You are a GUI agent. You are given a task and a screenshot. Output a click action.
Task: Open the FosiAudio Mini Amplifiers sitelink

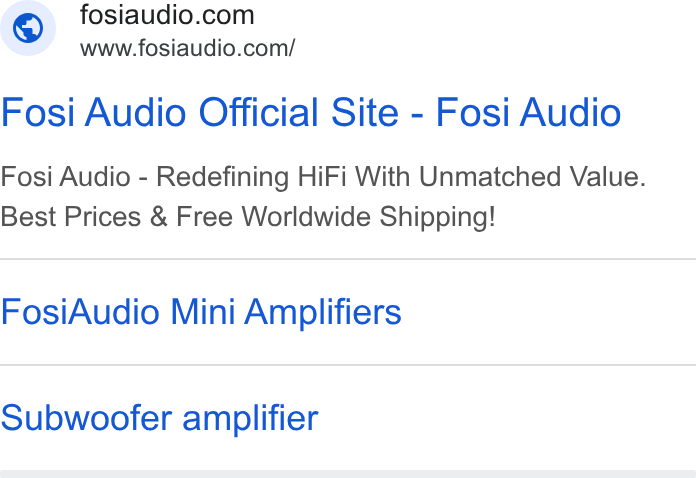[x=201, y=312]
